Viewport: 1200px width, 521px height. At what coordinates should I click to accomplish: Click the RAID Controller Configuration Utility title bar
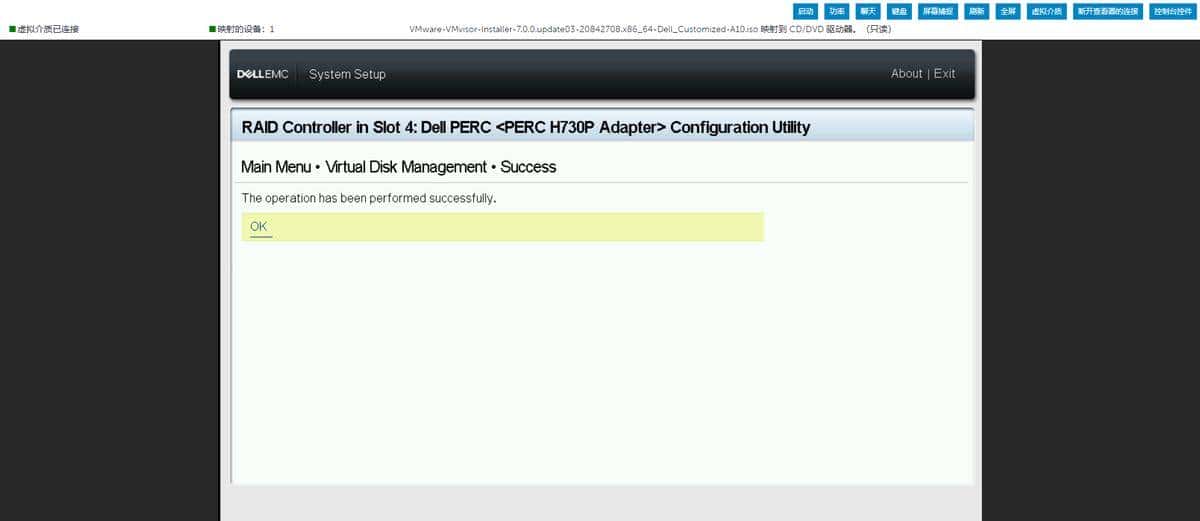pos(526,128)
